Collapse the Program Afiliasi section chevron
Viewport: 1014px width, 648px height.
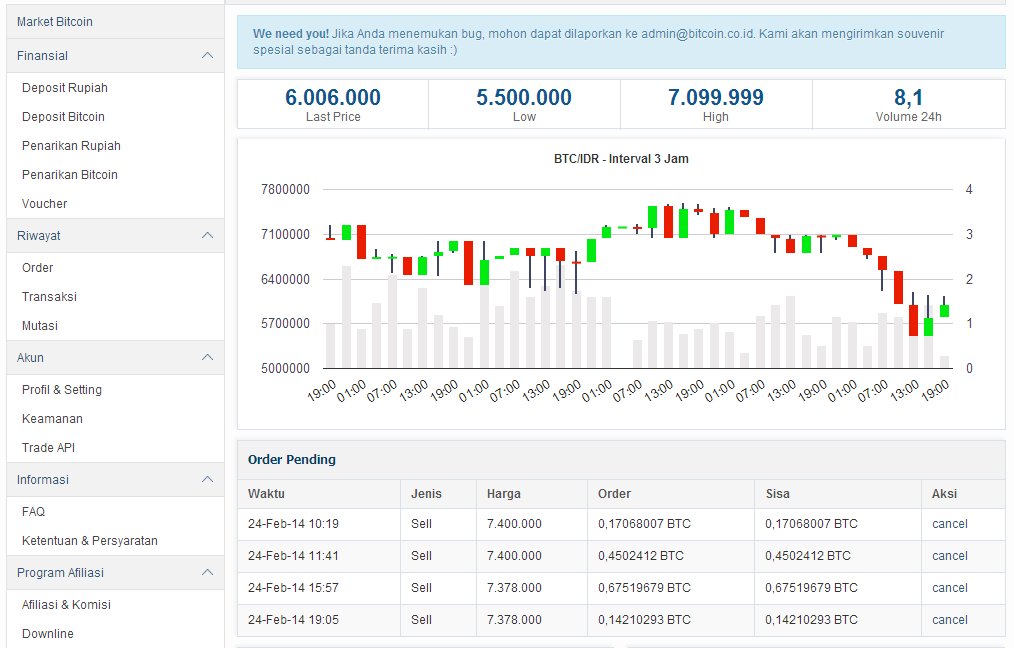click(x=207, y=573)
